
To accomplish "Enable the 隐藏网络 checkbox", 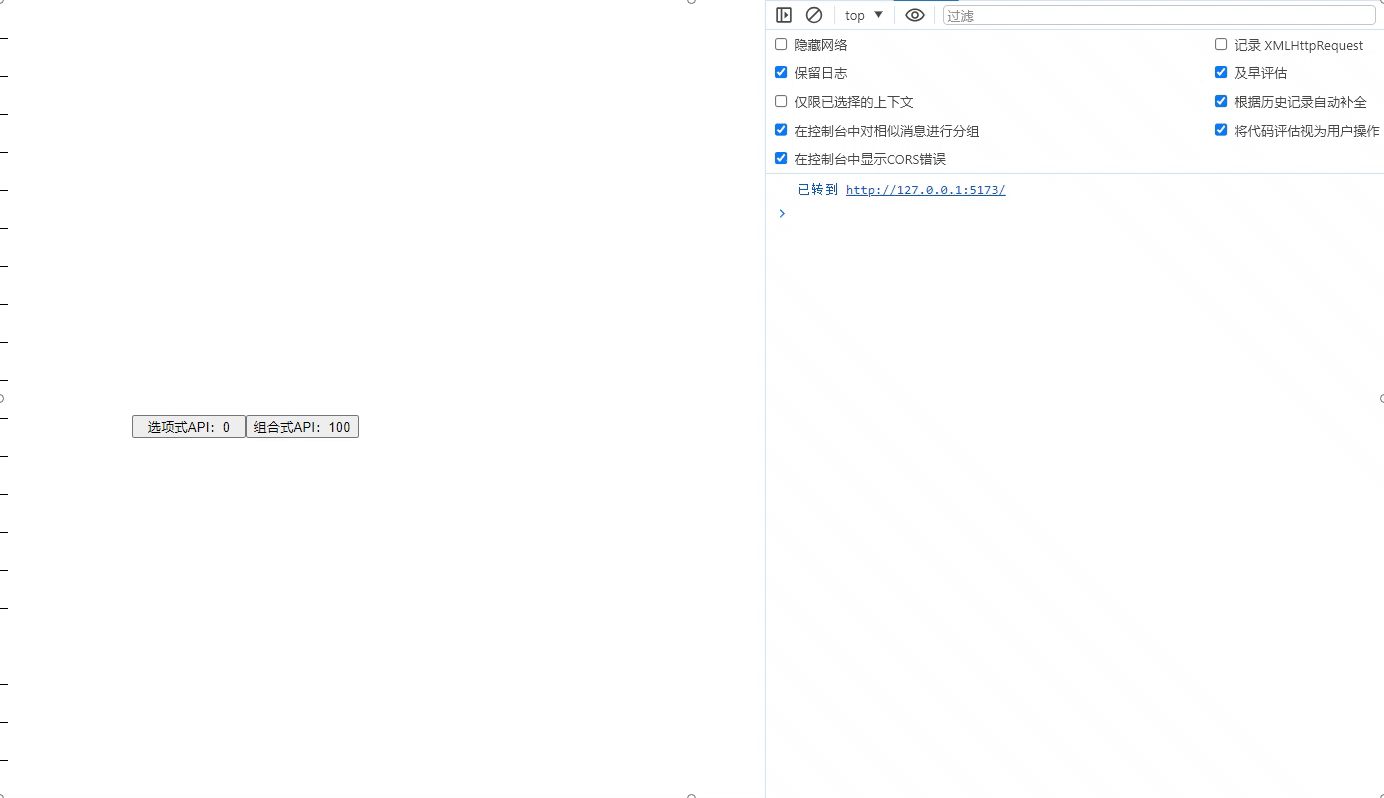I will 781,44.
